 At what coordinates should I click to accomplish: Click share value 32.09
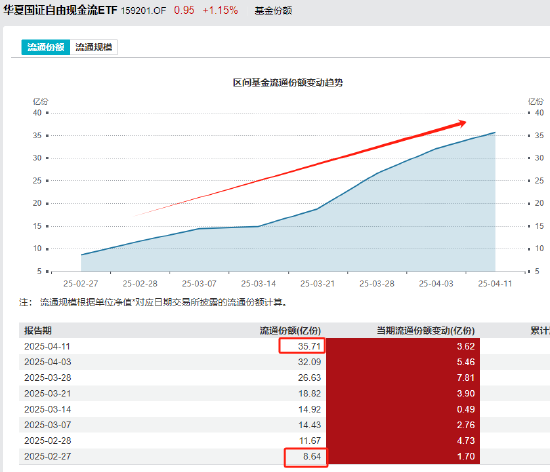[x=309, y=362]
